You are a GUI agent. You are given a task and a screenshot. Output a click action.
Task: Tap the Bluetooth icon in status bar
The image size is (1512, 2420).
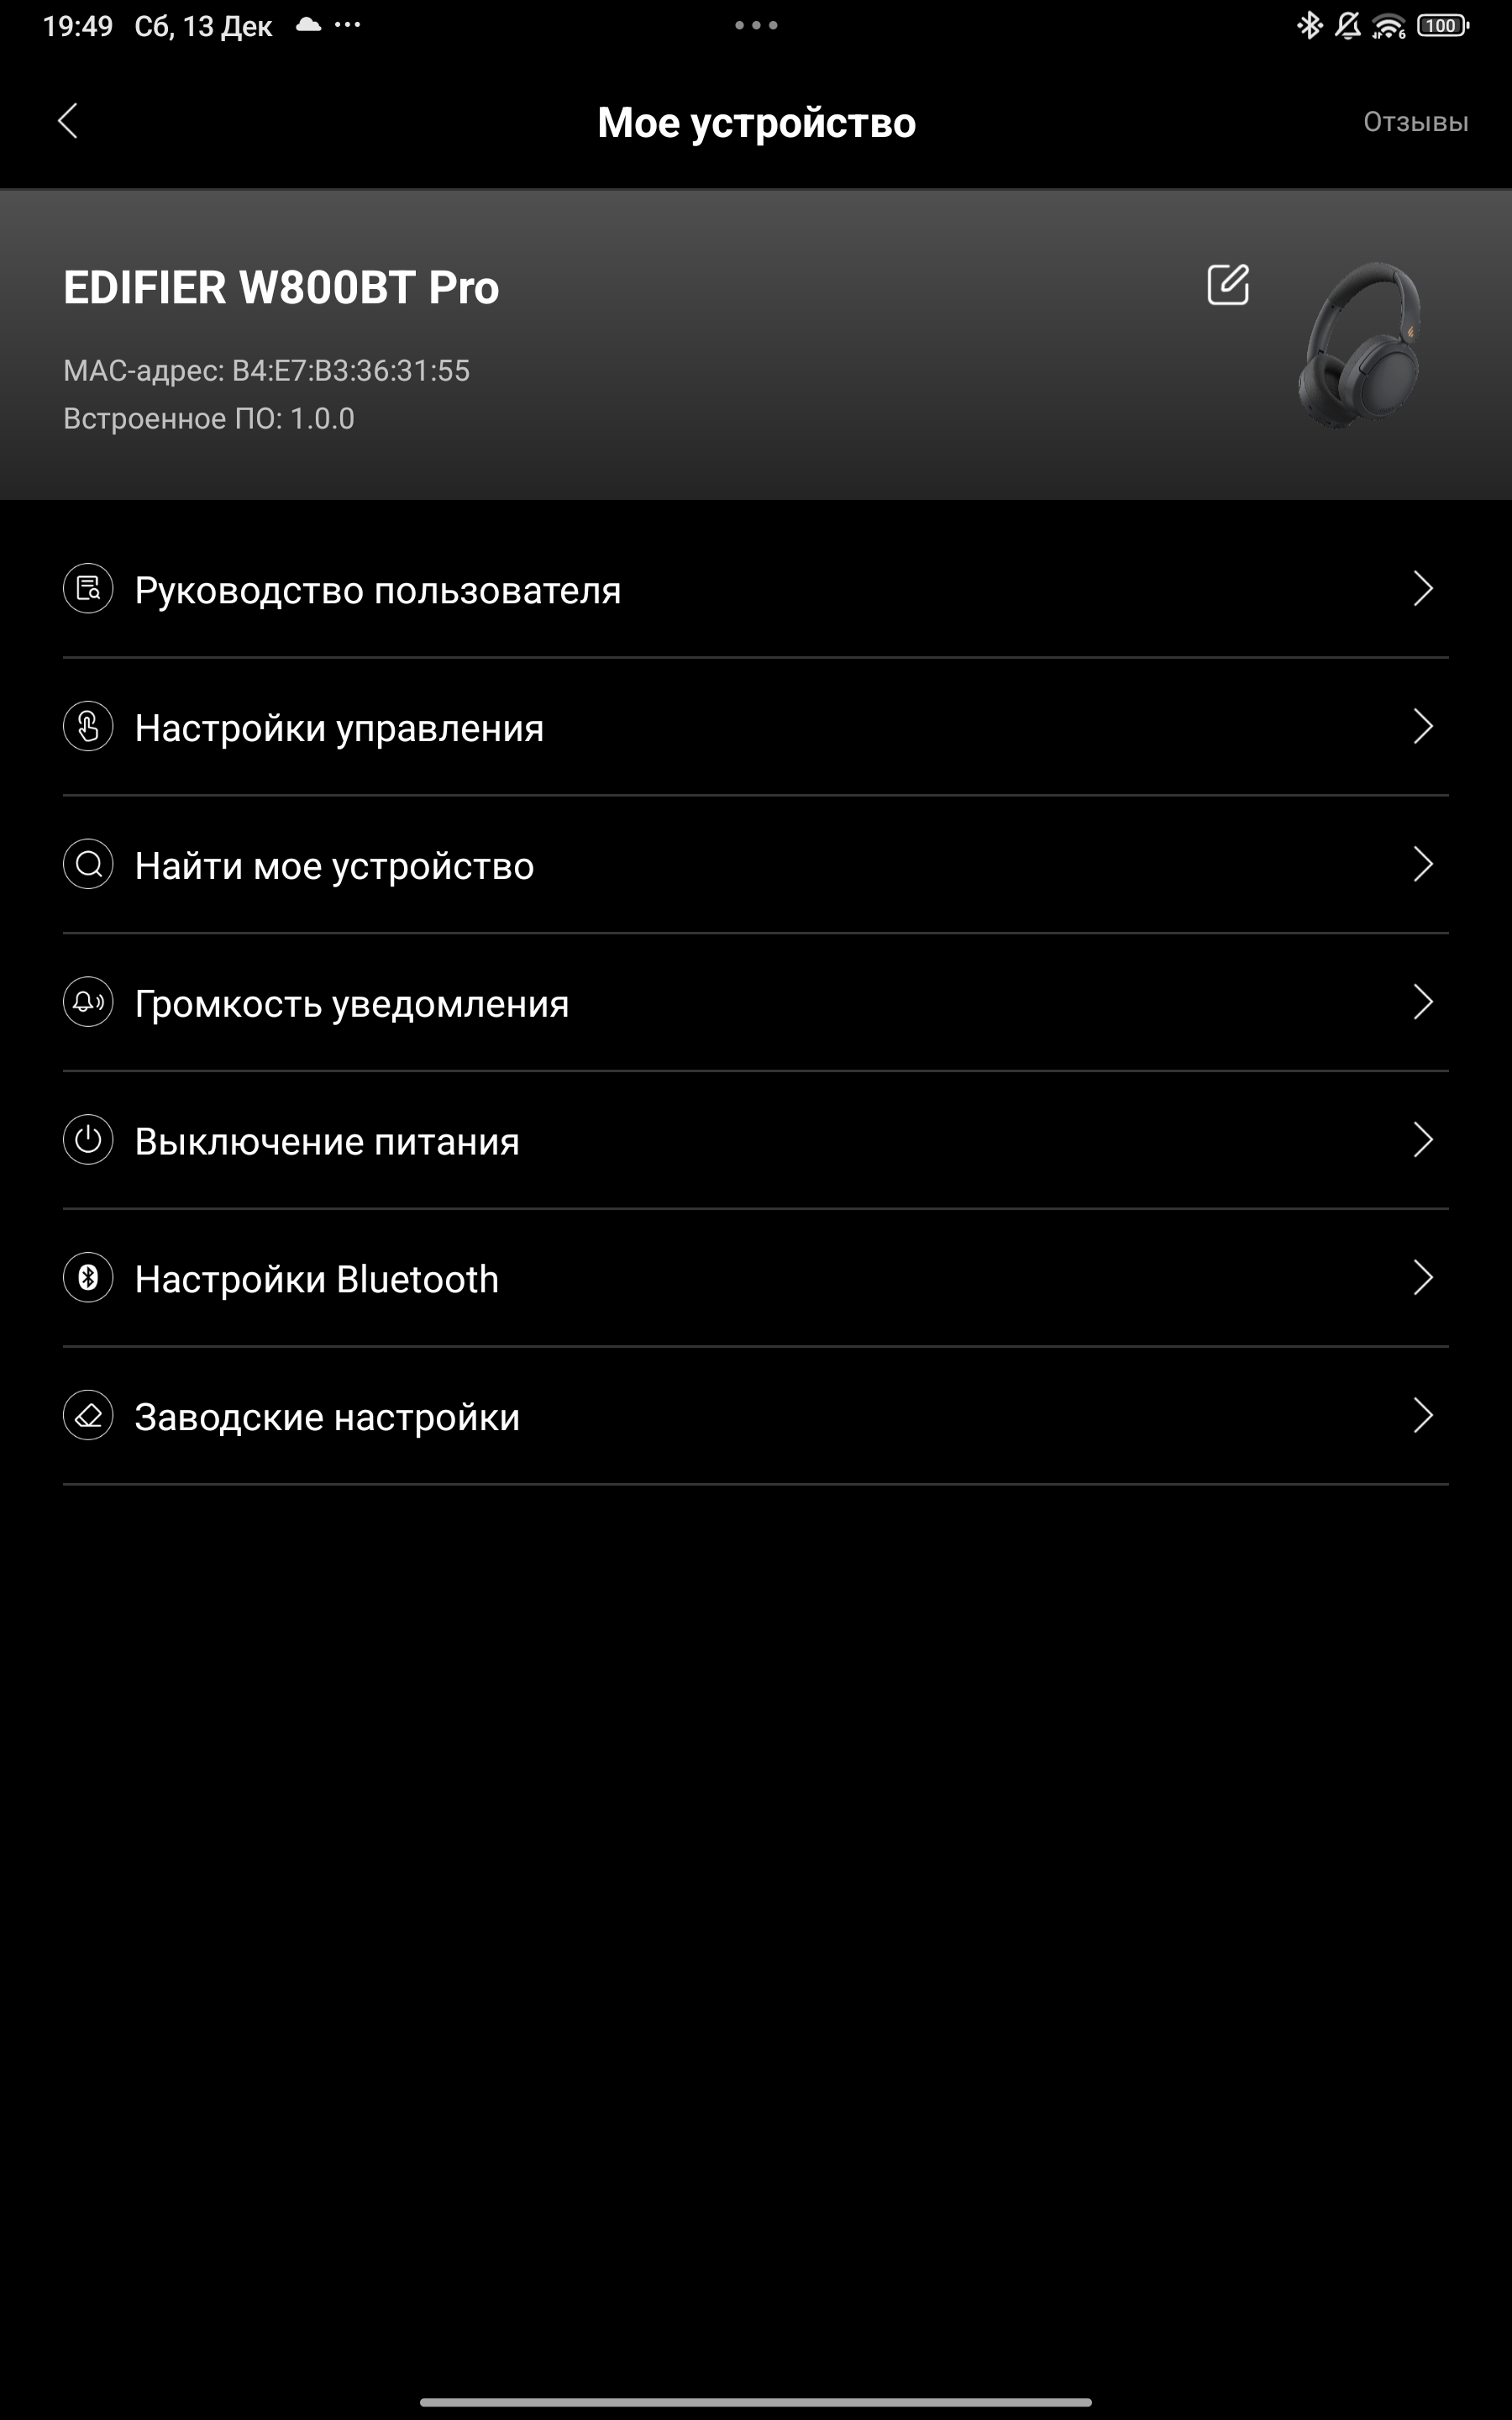pyautogui.click(x=1309, y=25)
